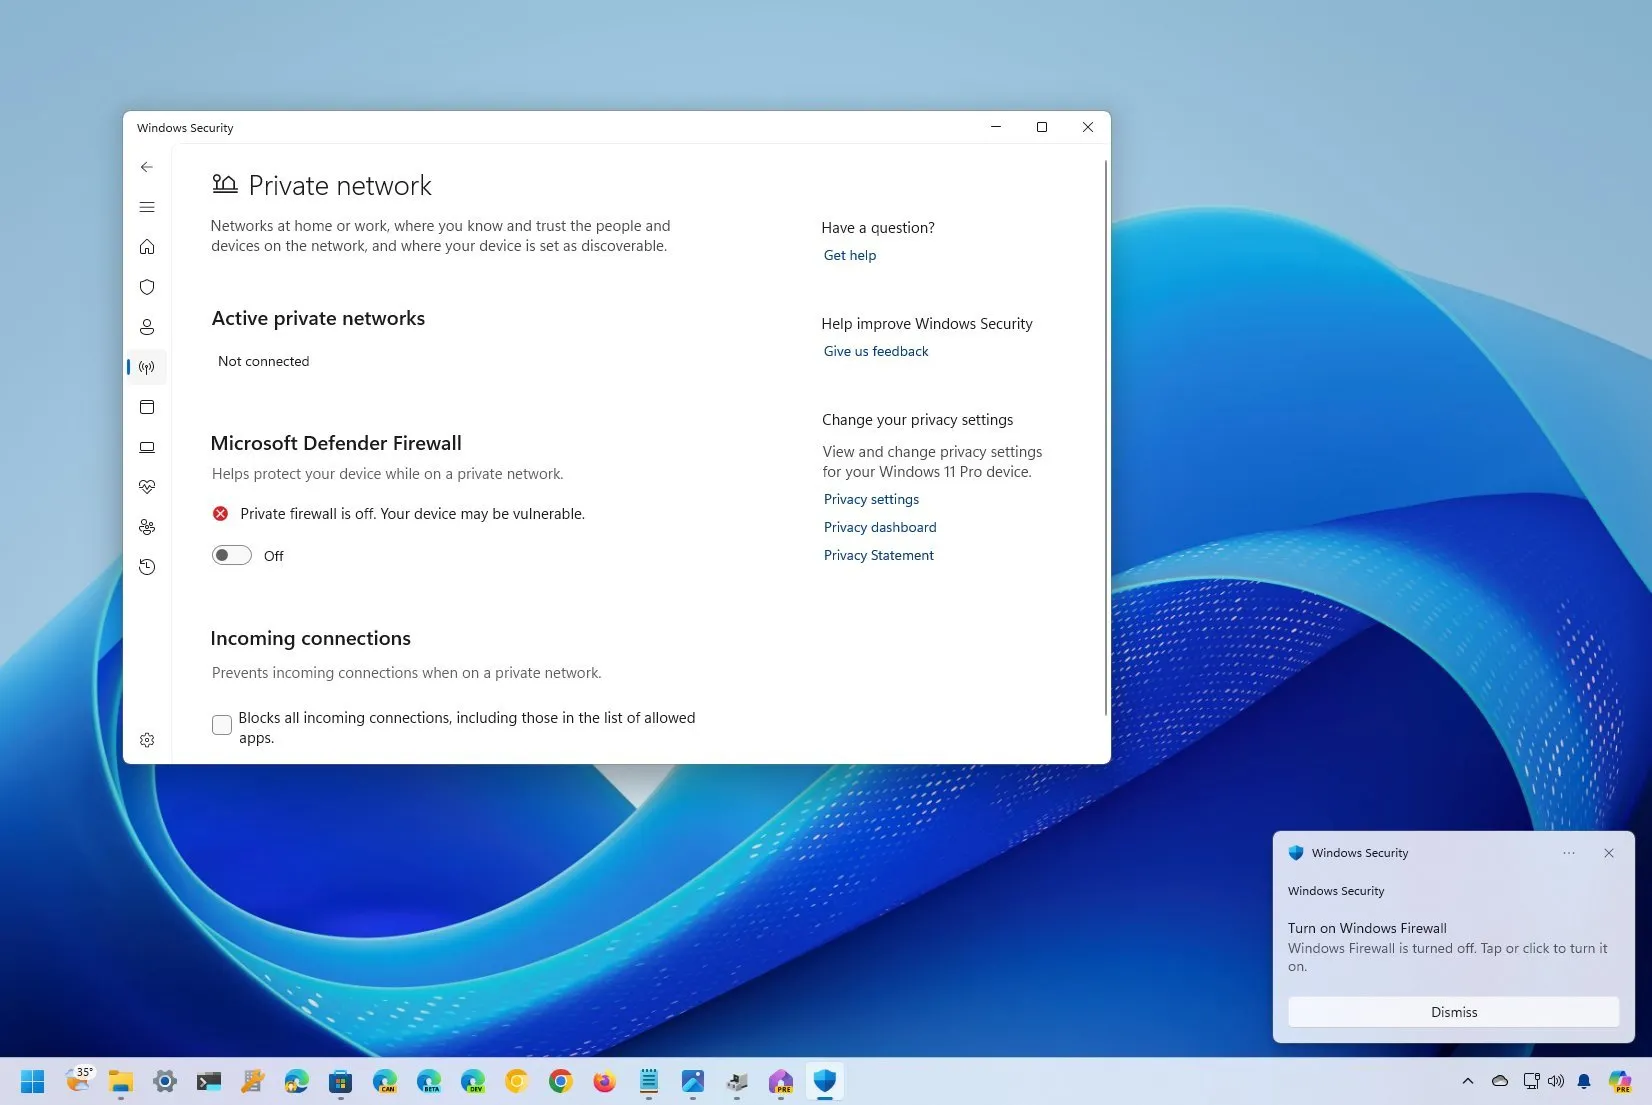The image size is (1652, 1105).
Task: Open Microsoft Store from taskbar
Action: click(x=341, y=1081)
